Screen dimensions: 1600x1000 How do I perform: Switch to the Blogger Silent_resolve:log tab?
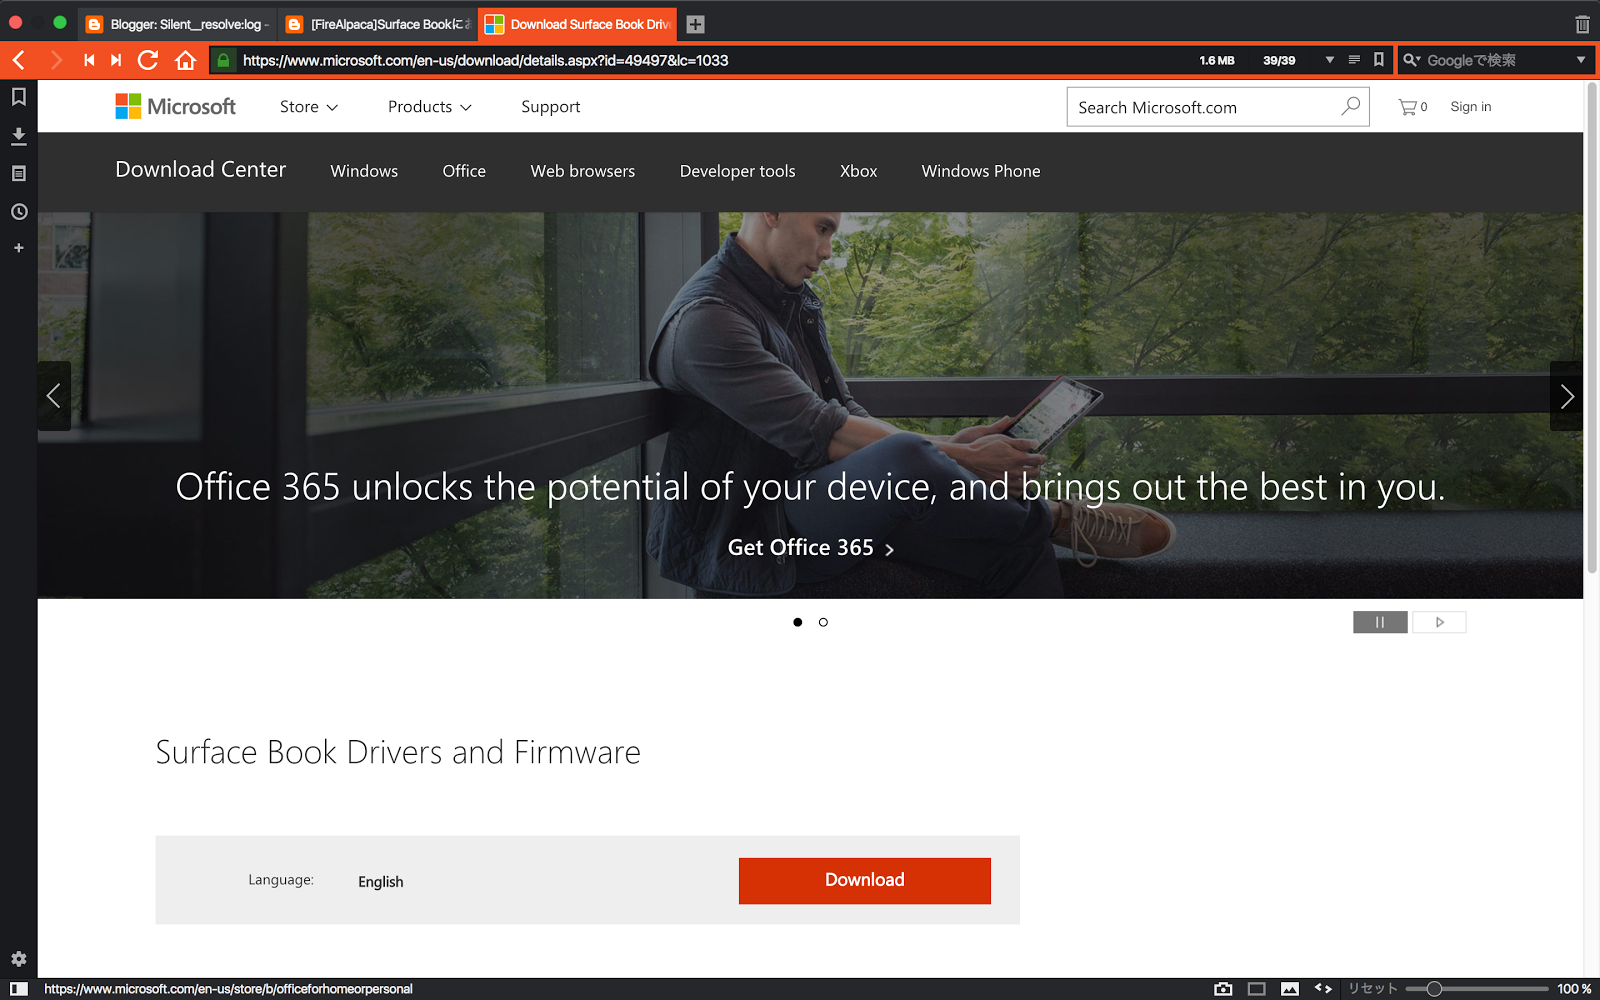tap(178, 24)
